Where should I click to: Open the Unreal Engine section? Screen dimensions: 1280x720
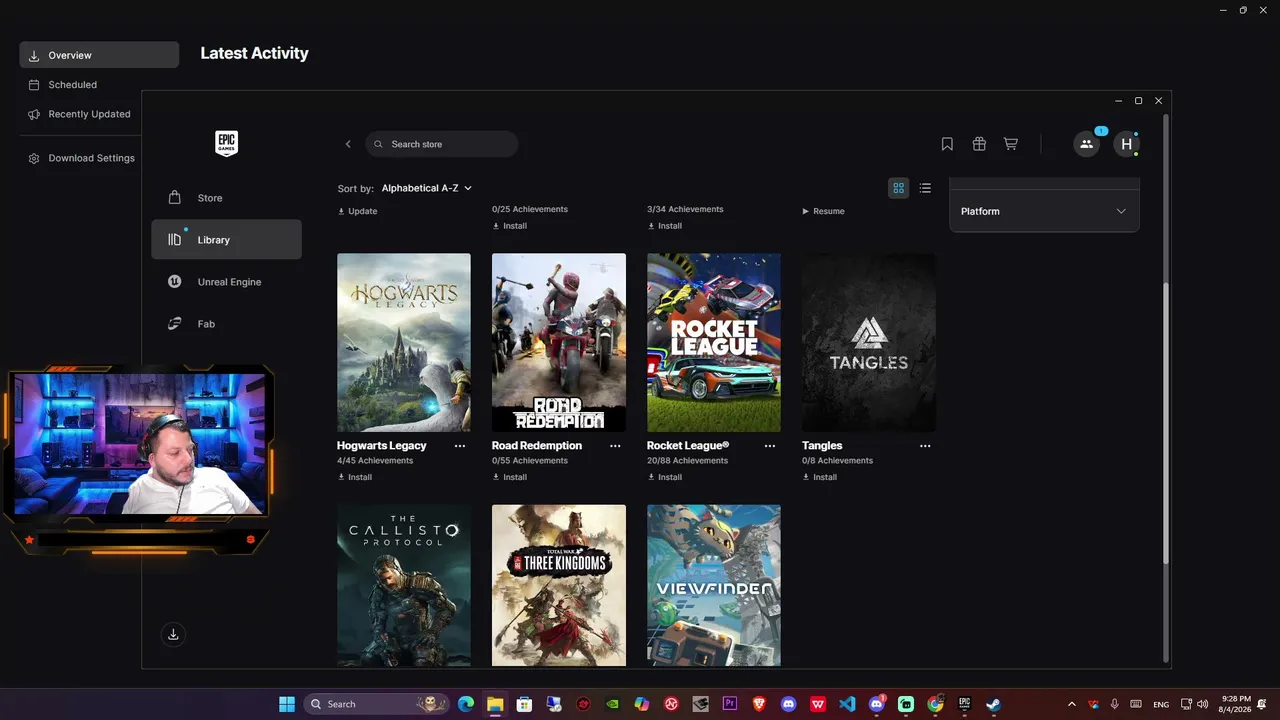tap(226, 282)
